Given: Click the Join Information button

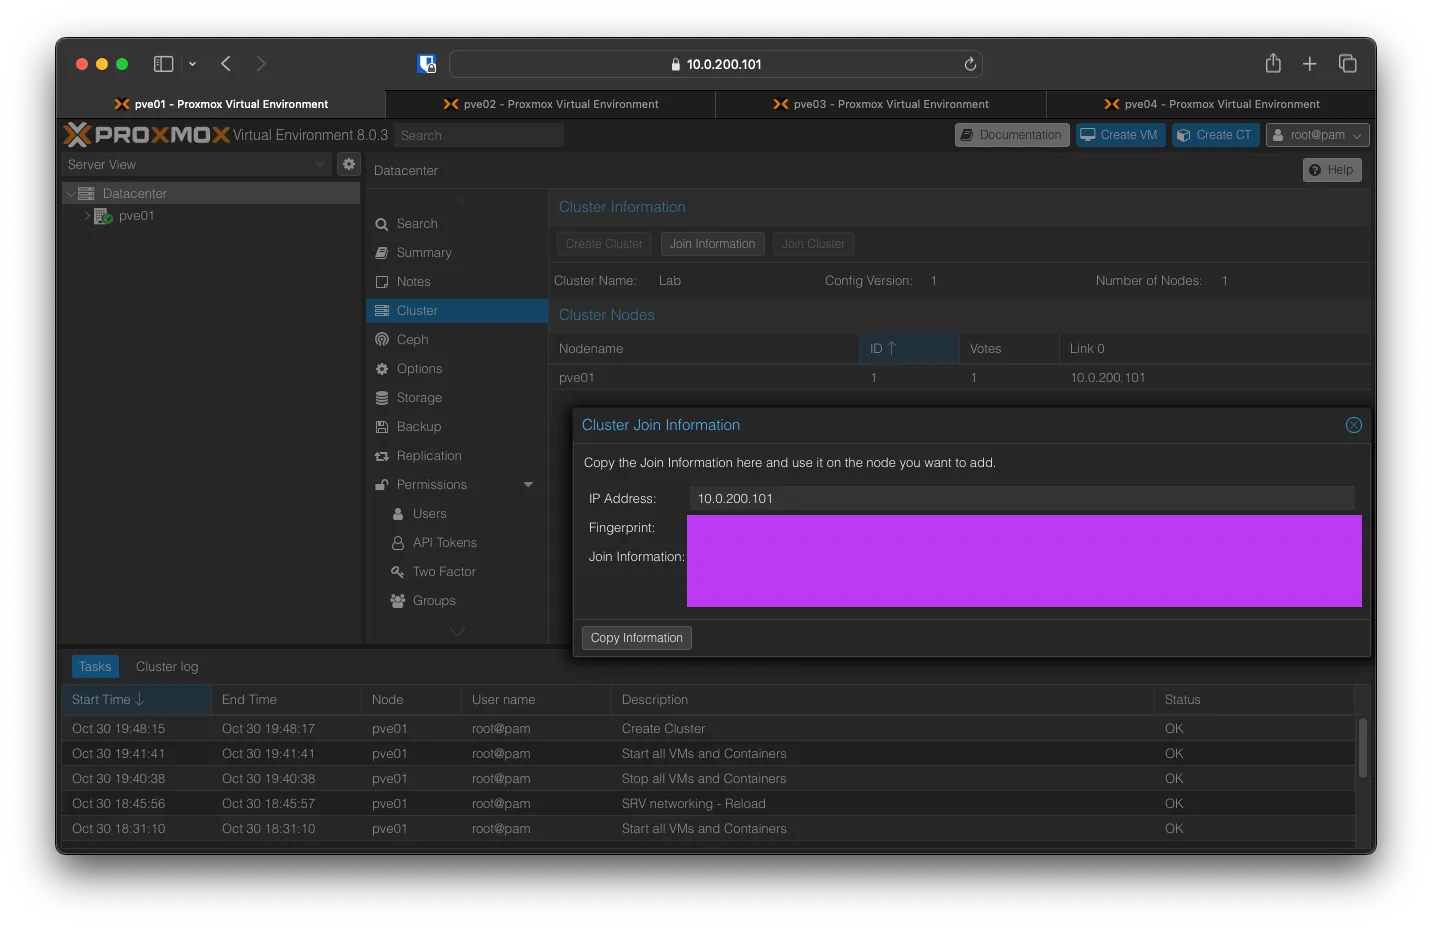Looking at the screenshot, I should [712, 244].
